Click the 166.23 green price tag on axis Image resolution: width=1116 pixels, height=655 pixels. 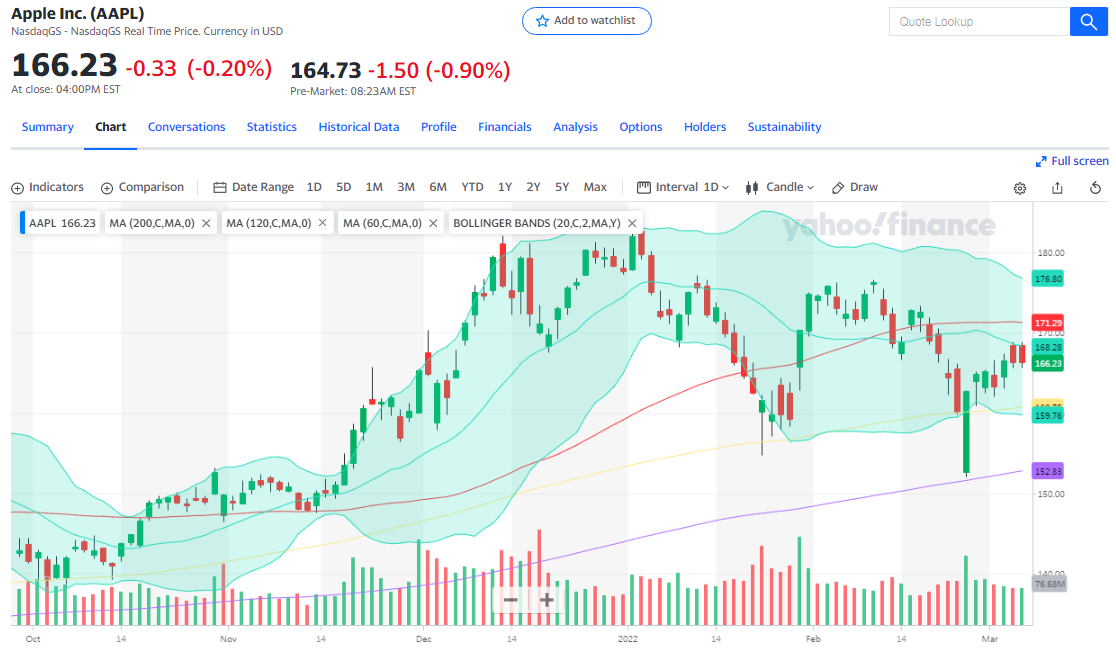tap(1048, 363)
